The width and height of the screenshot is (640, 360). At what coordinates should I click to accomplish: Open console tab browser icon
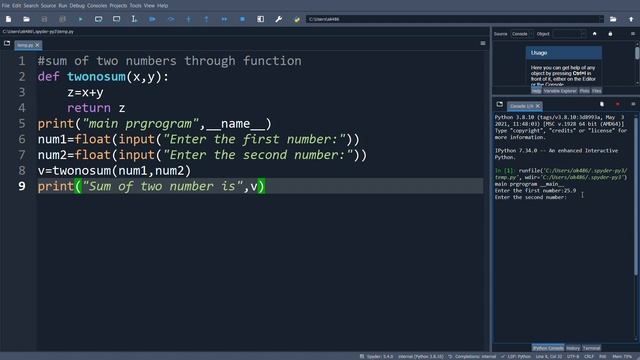[x=500, y=104]
